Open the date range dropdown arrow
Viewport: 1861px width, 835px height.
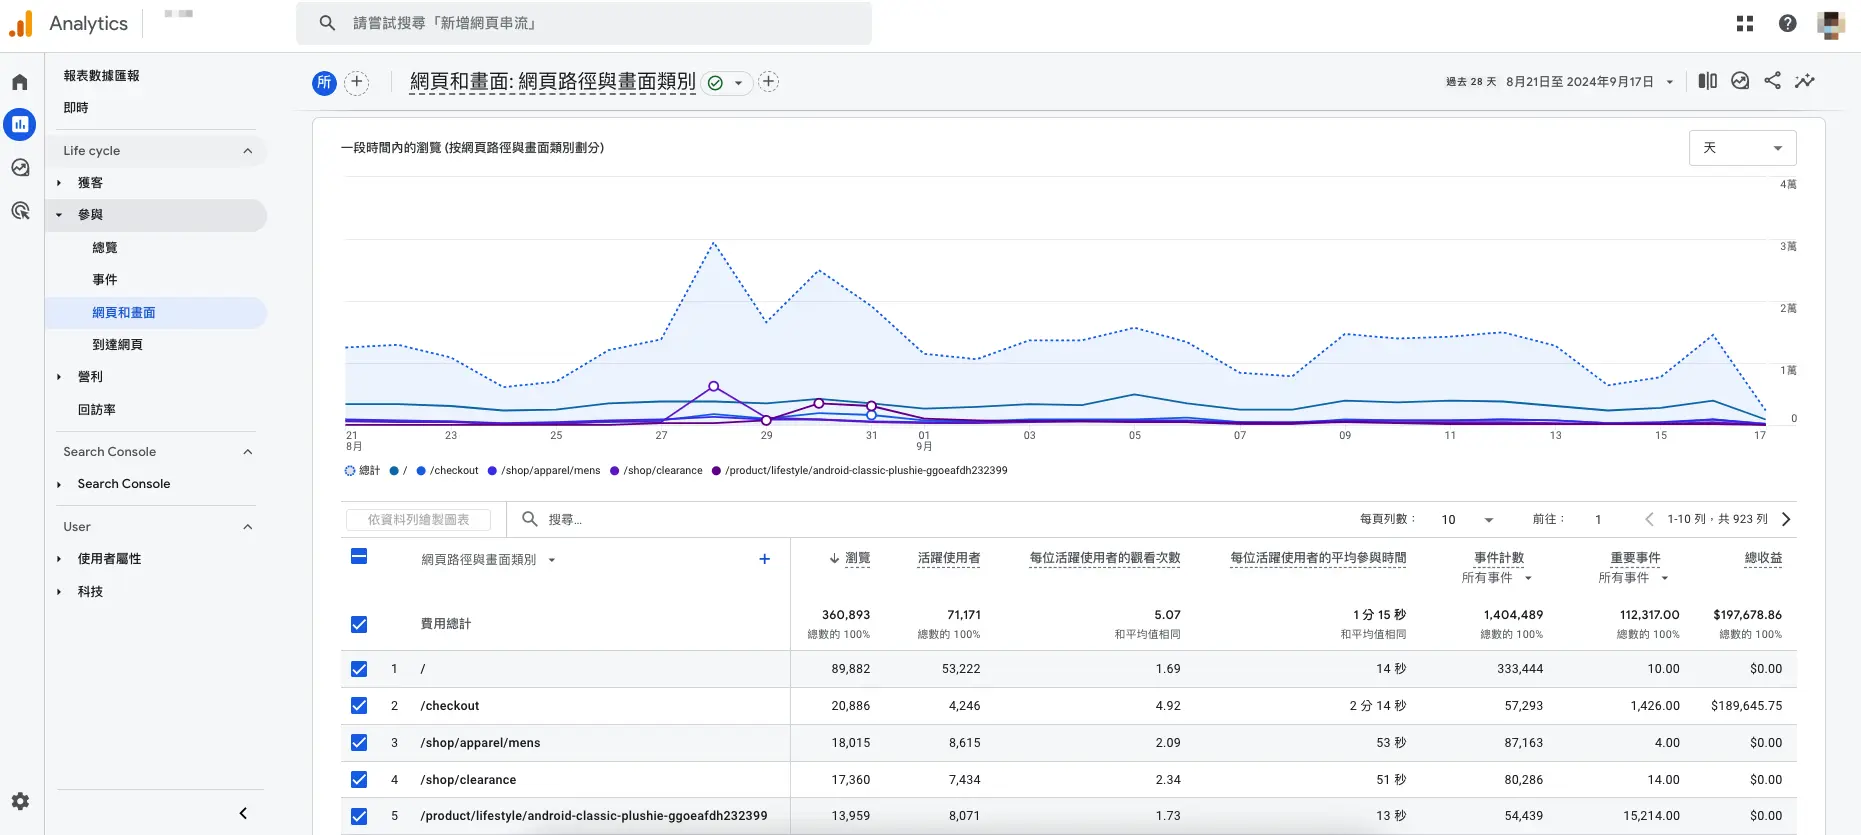[x=1669, y=82]
